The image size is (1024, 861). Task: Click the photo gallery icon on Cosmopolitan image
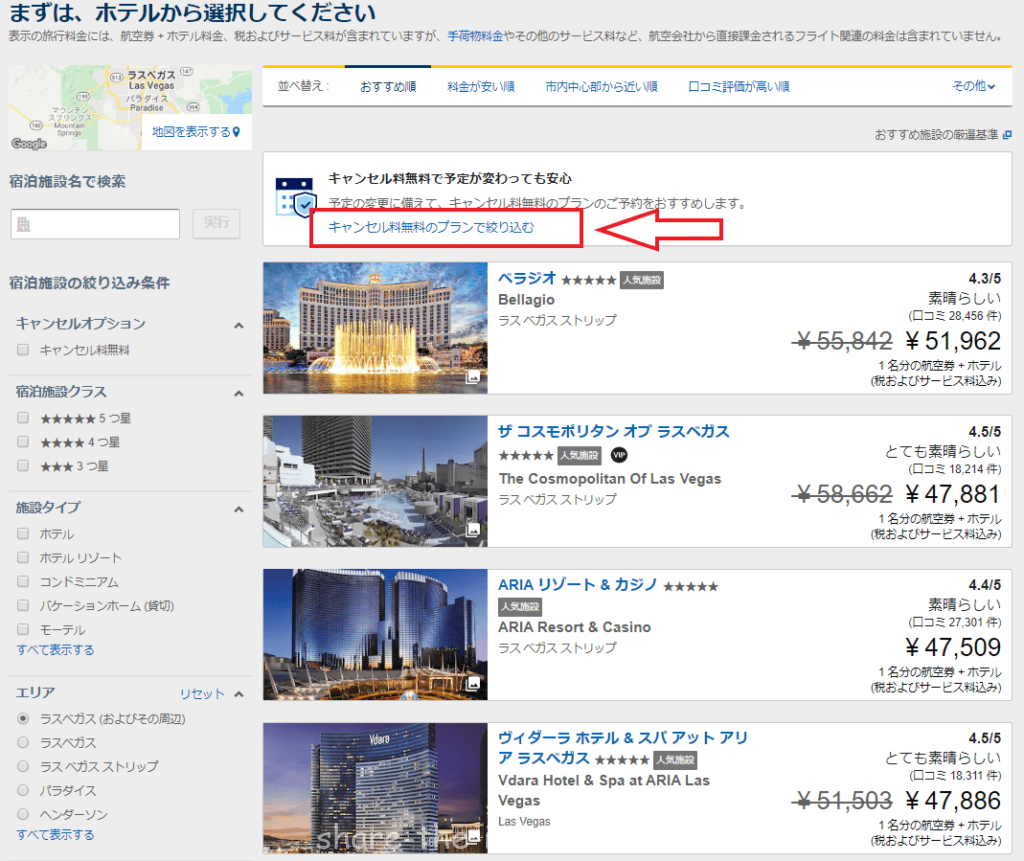pos(473,530)
